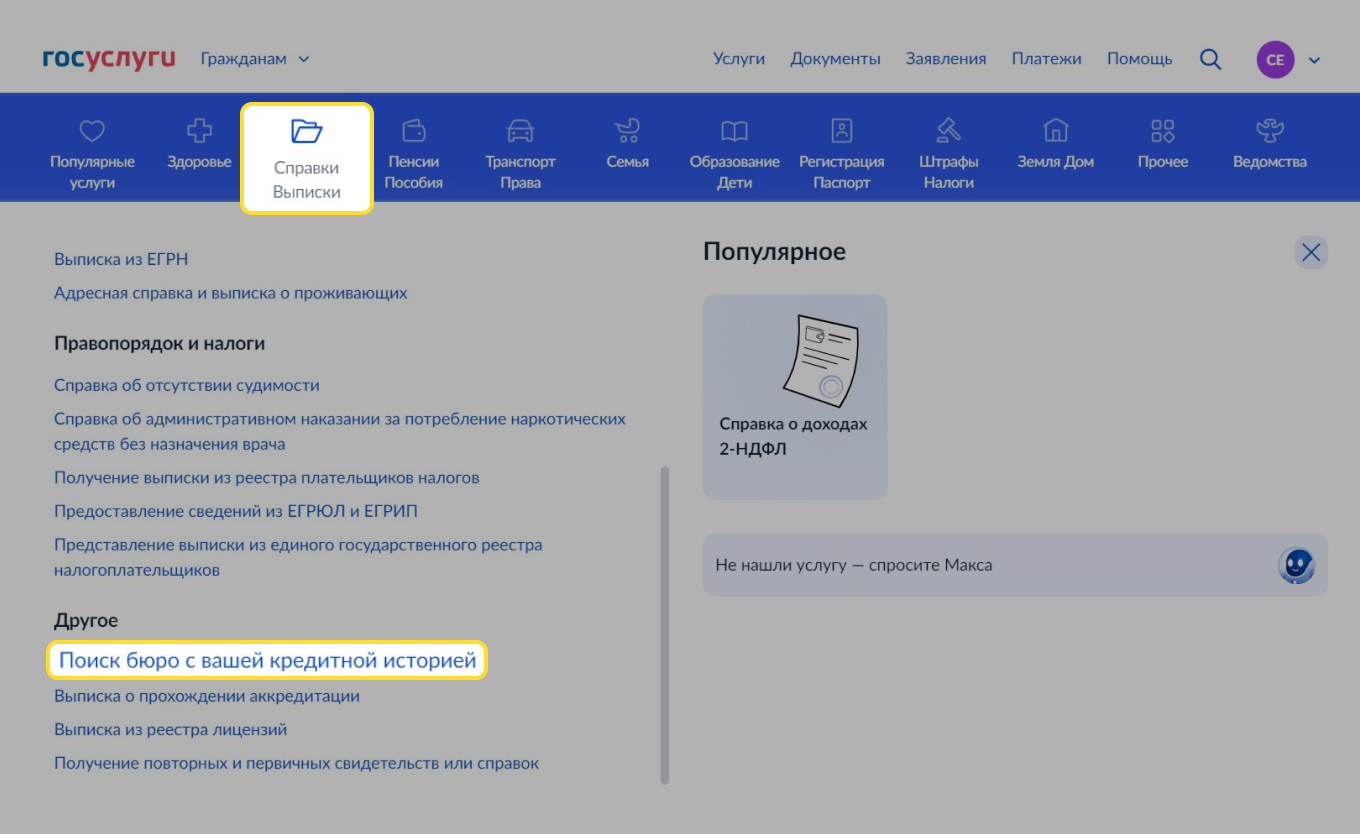The height and width of the screenshot is (834, 1360).
Task: Open the search magnifier icon
Action: click(1210, 59)
